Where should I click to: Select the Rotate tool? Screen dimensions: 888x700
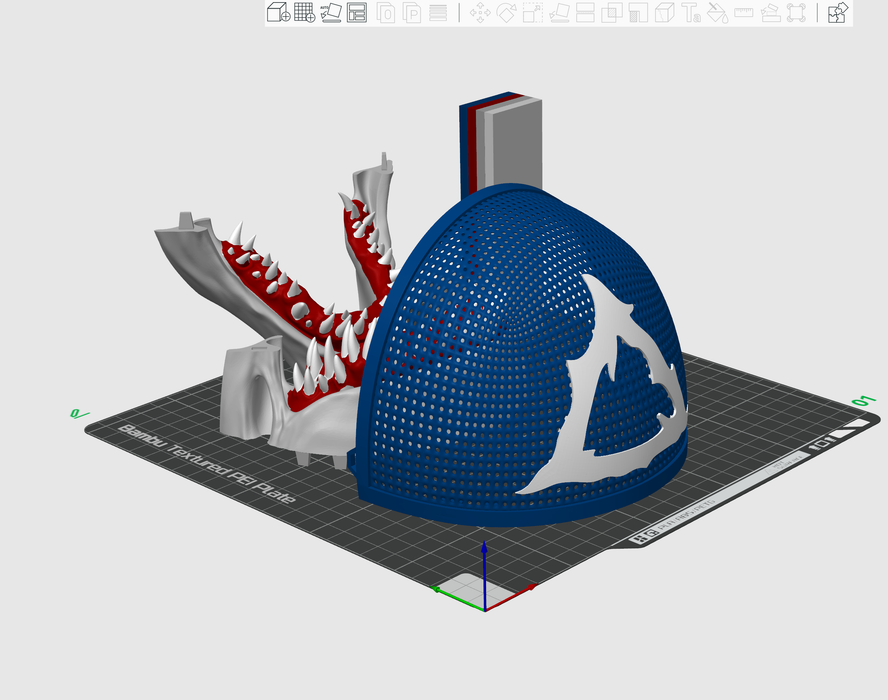coord(507,13)
